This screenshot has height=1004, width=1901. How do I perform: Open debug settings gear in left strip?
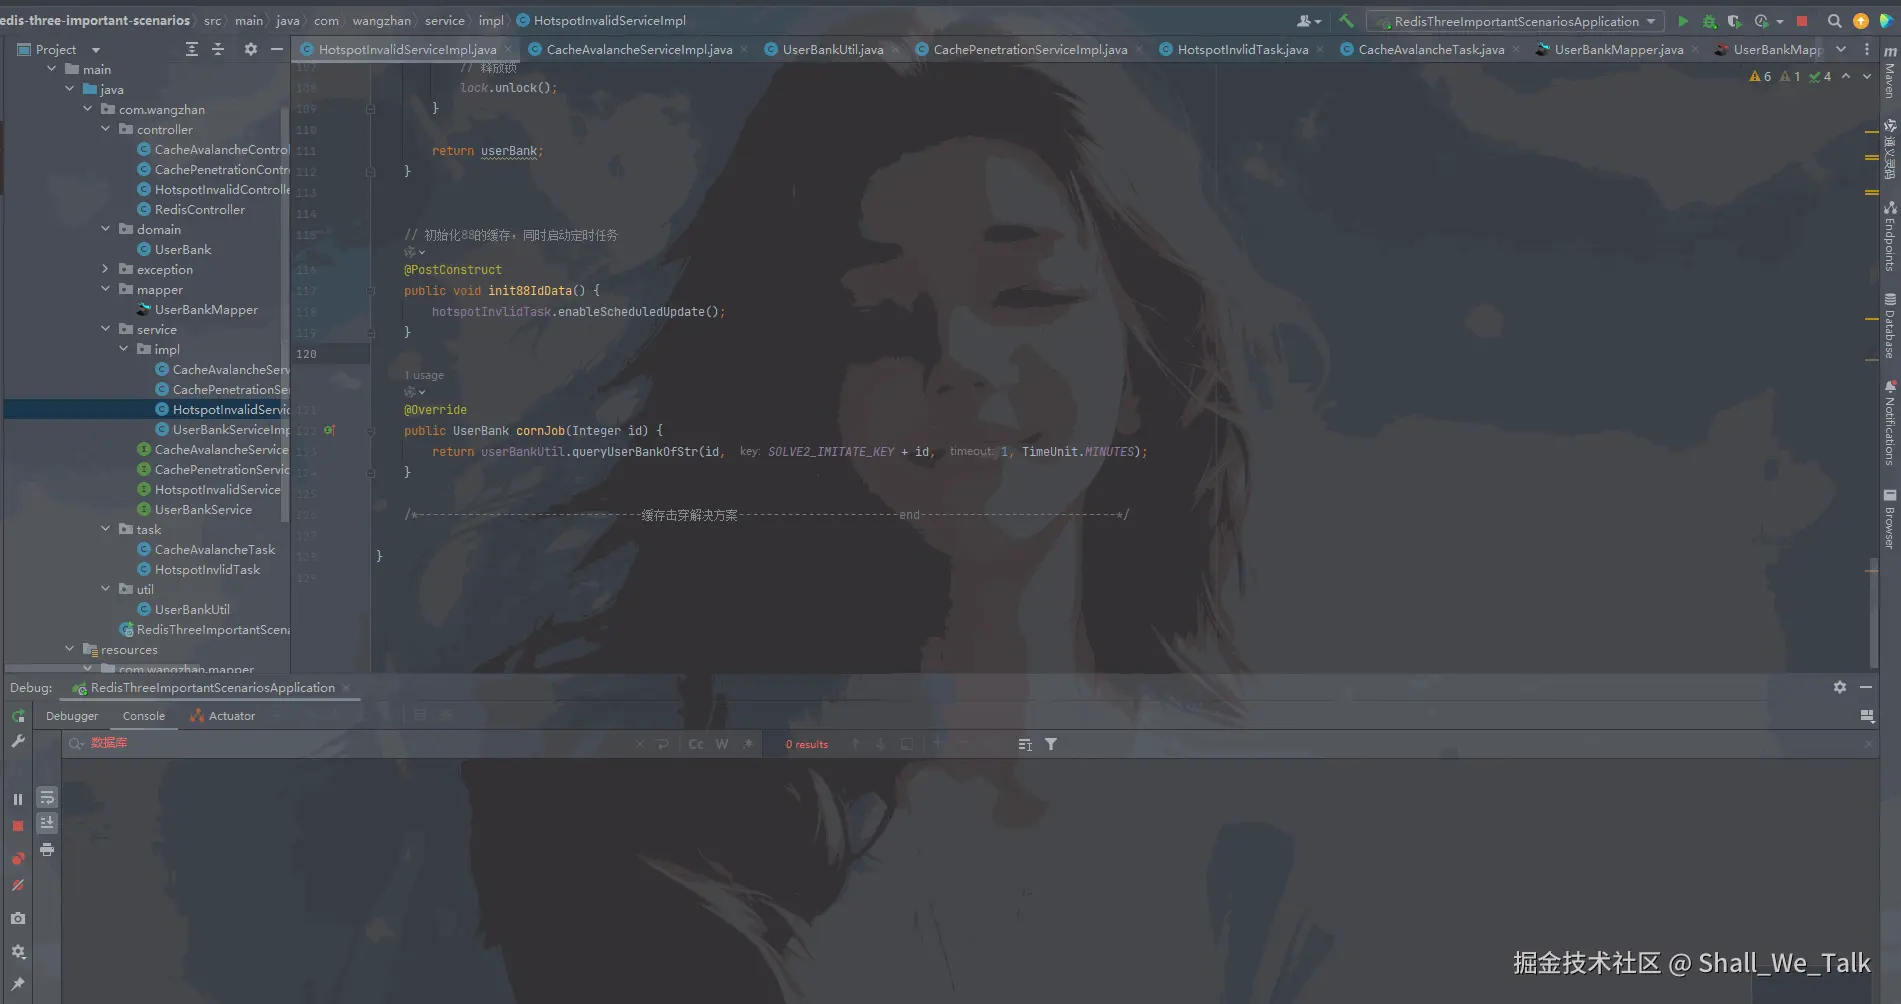coord(18,952)
